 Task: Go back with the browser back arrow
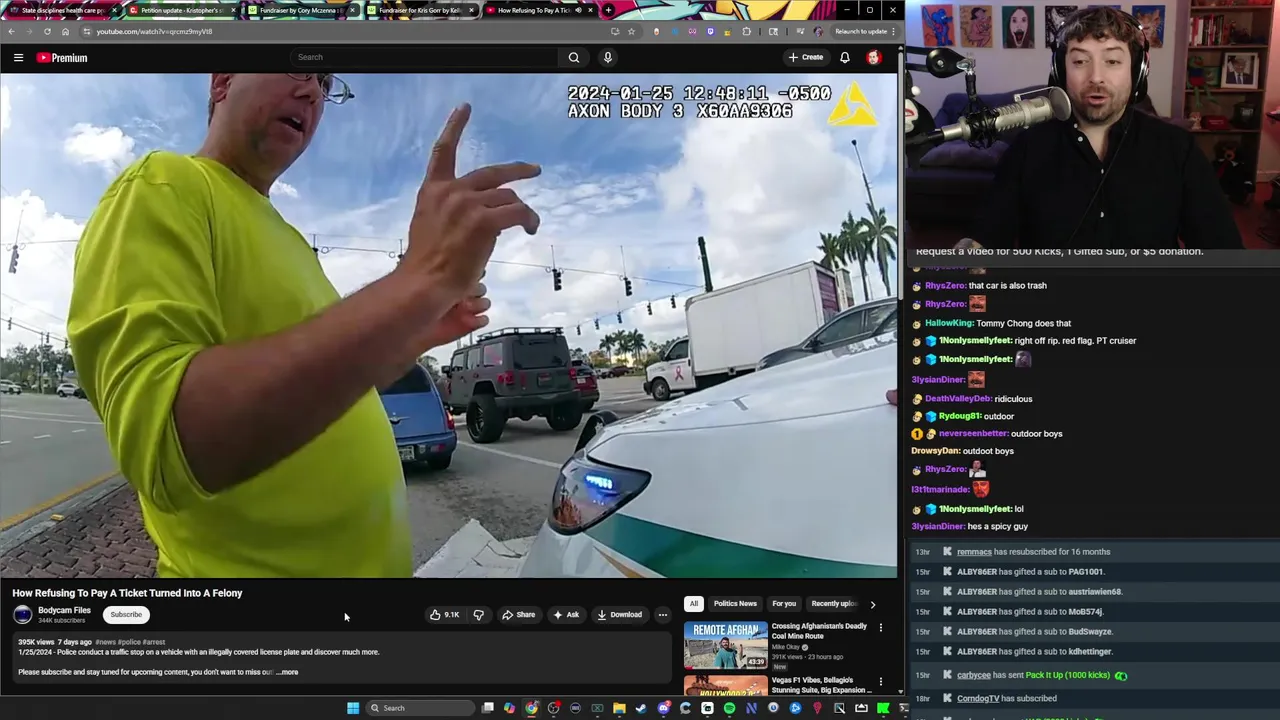[11, 31]
